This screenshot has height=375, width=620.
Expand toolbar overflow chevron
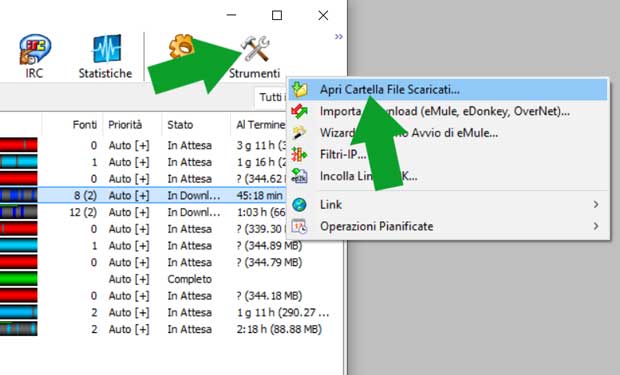pos(339,36)
